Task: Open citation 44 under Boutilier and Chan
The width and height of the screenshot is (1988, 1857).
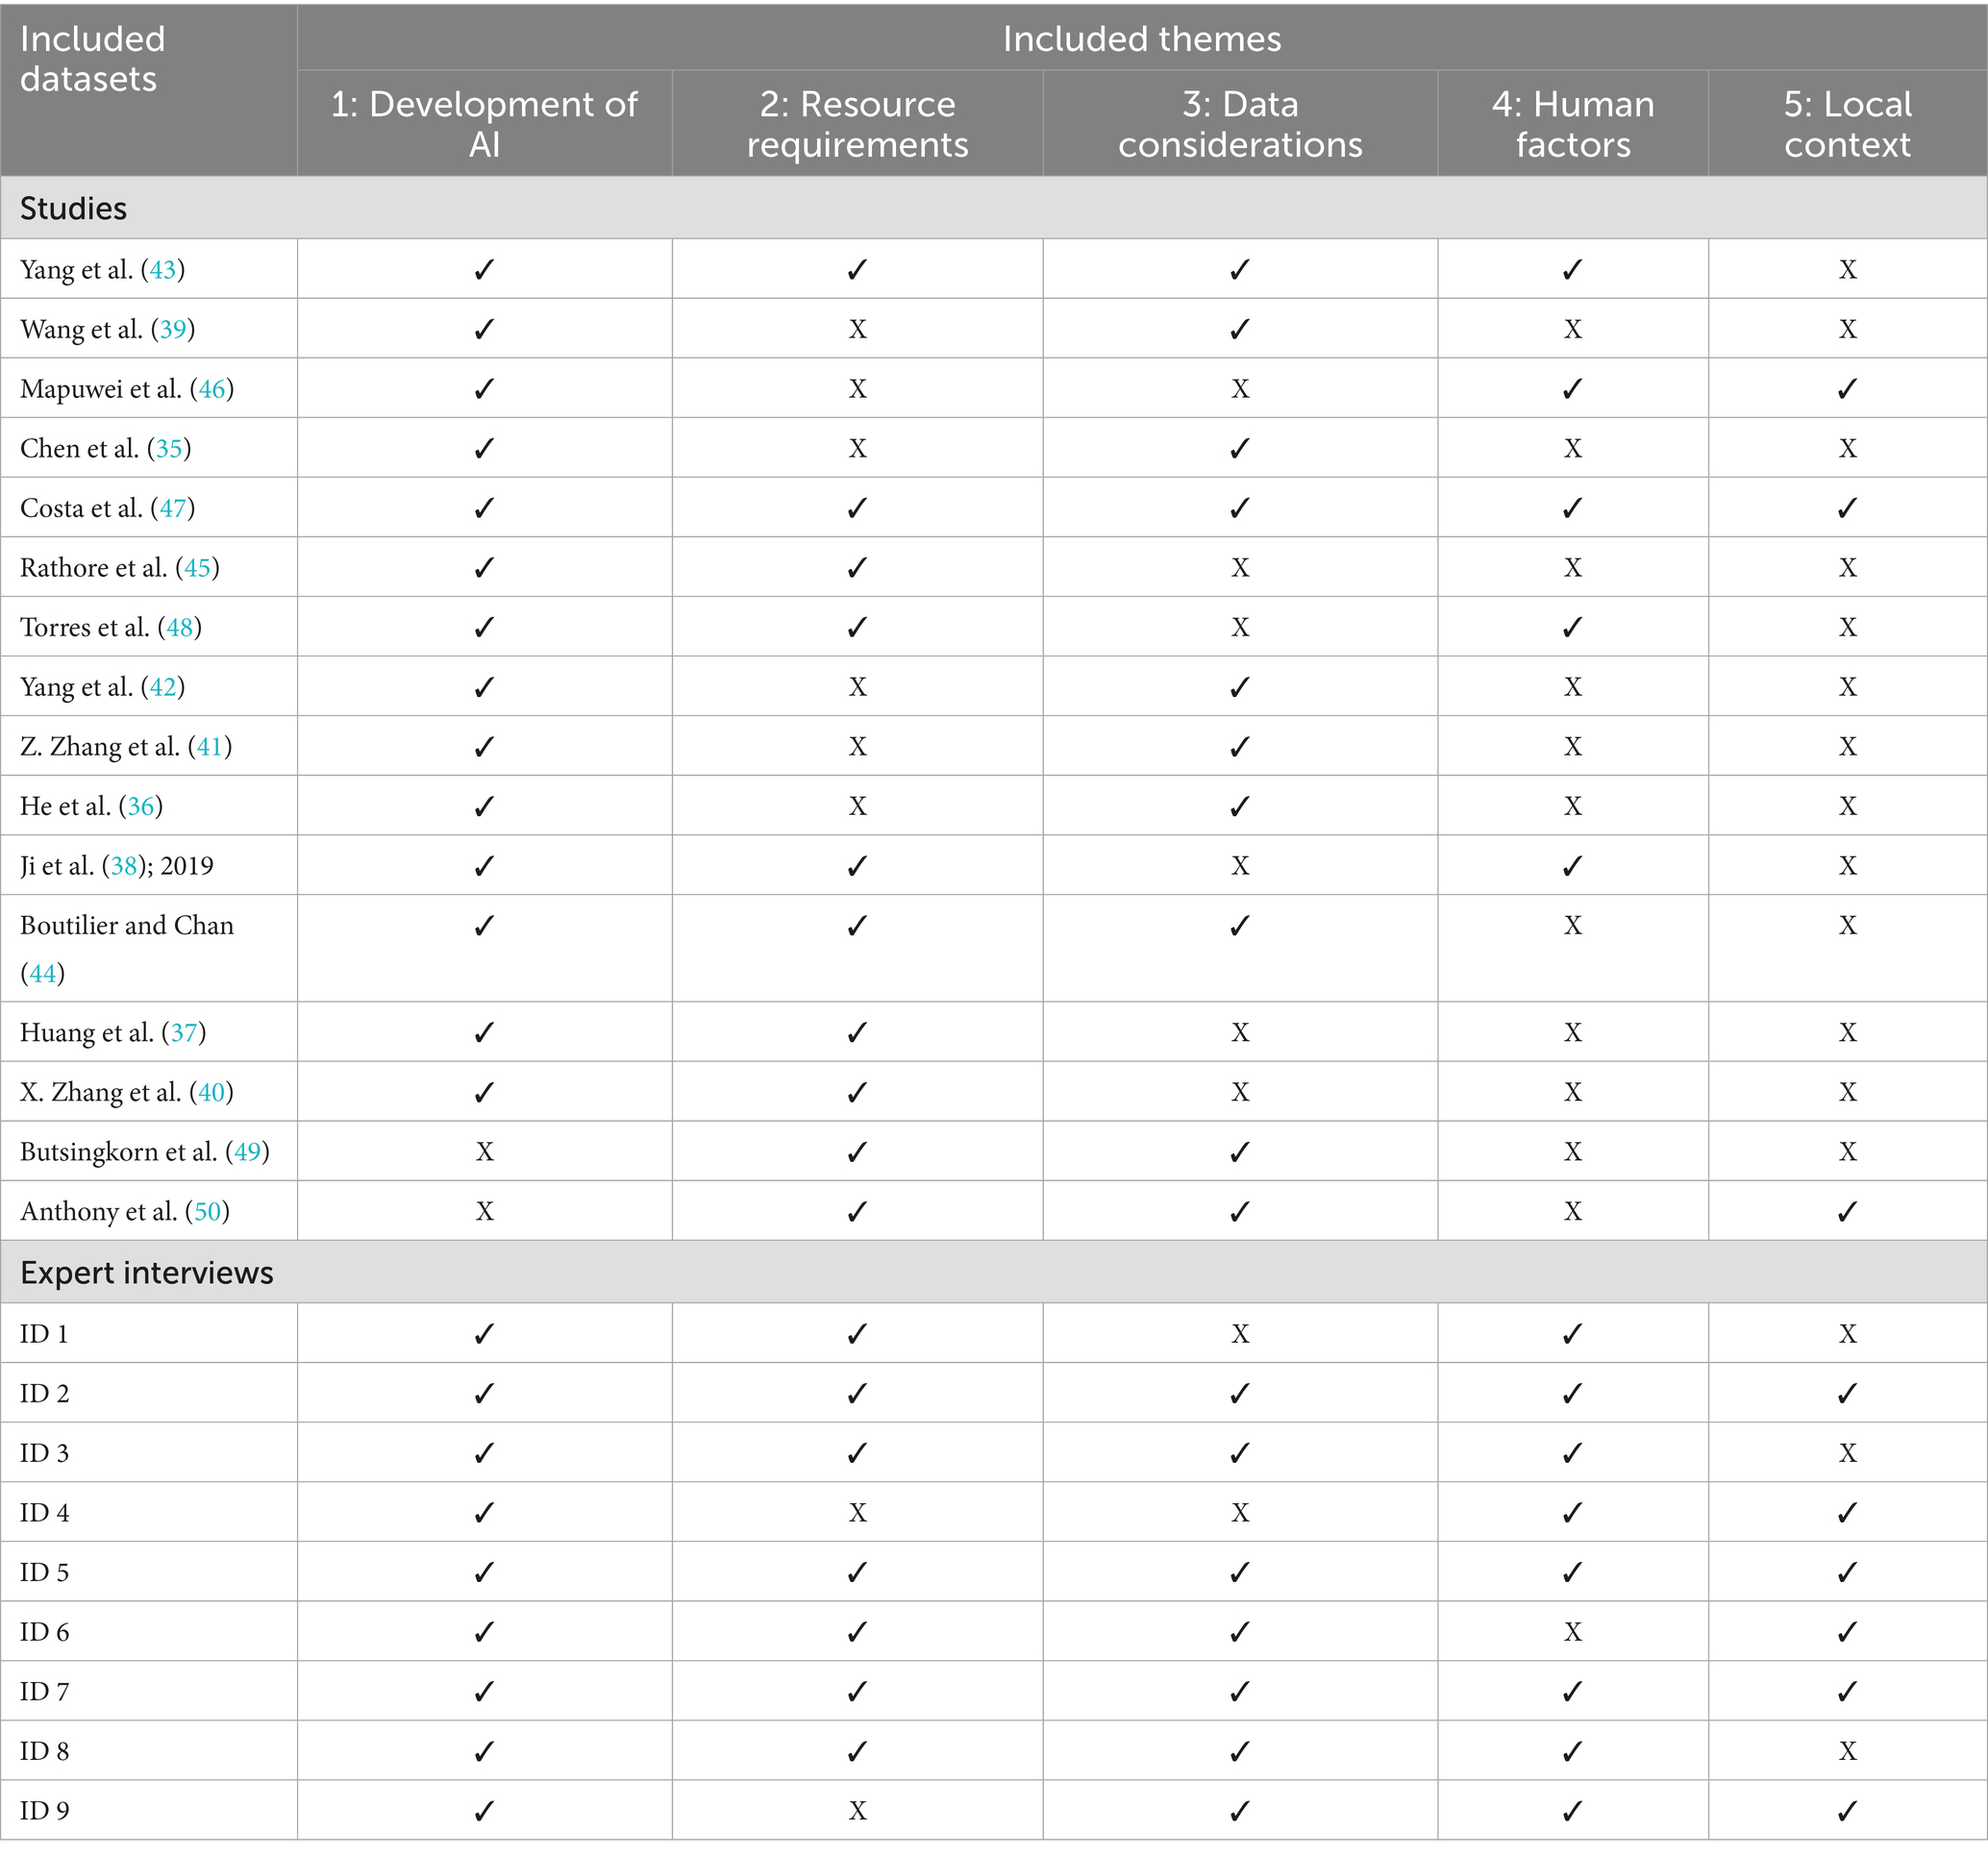Action: (43, 973)
